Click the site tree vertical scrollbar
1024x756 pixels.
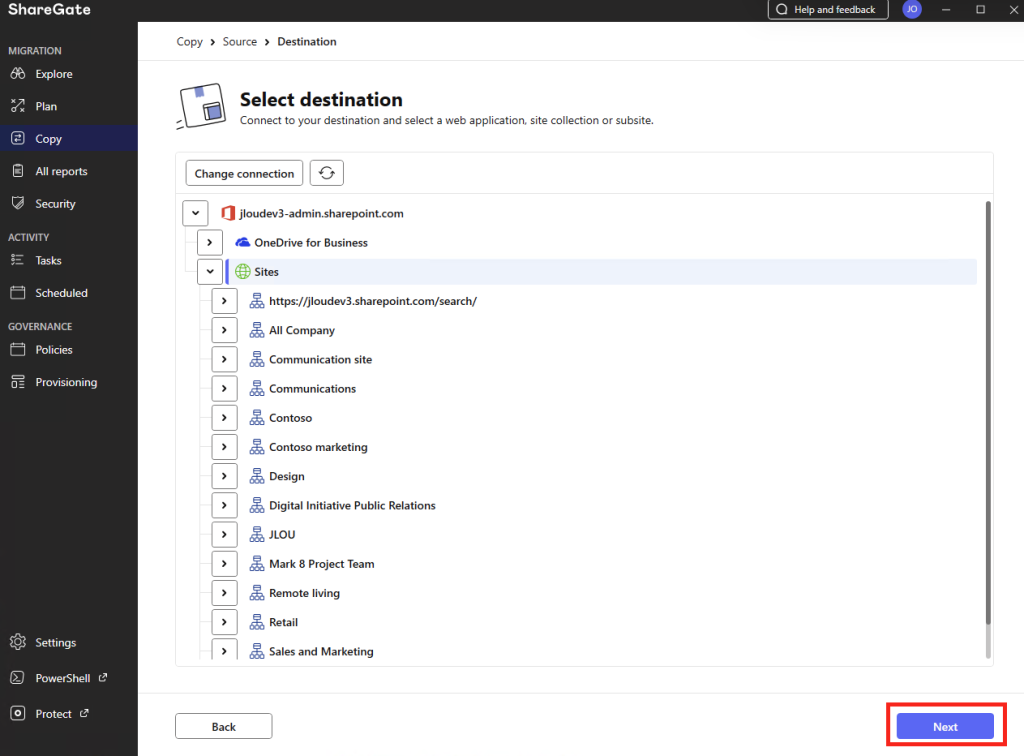[x=987, y=413]
